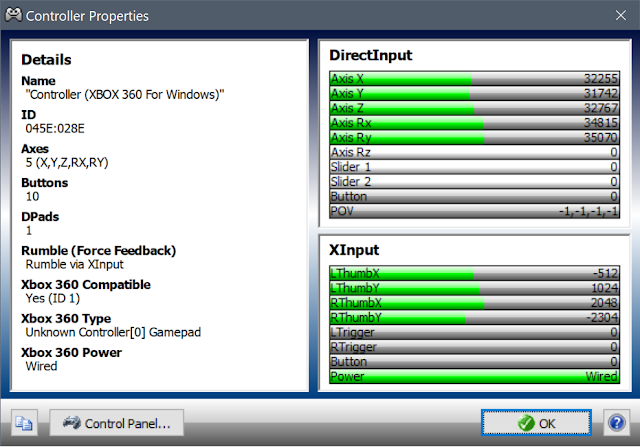Click the Axis Rz row
The image size is (640, 447).
pos(474,152)
